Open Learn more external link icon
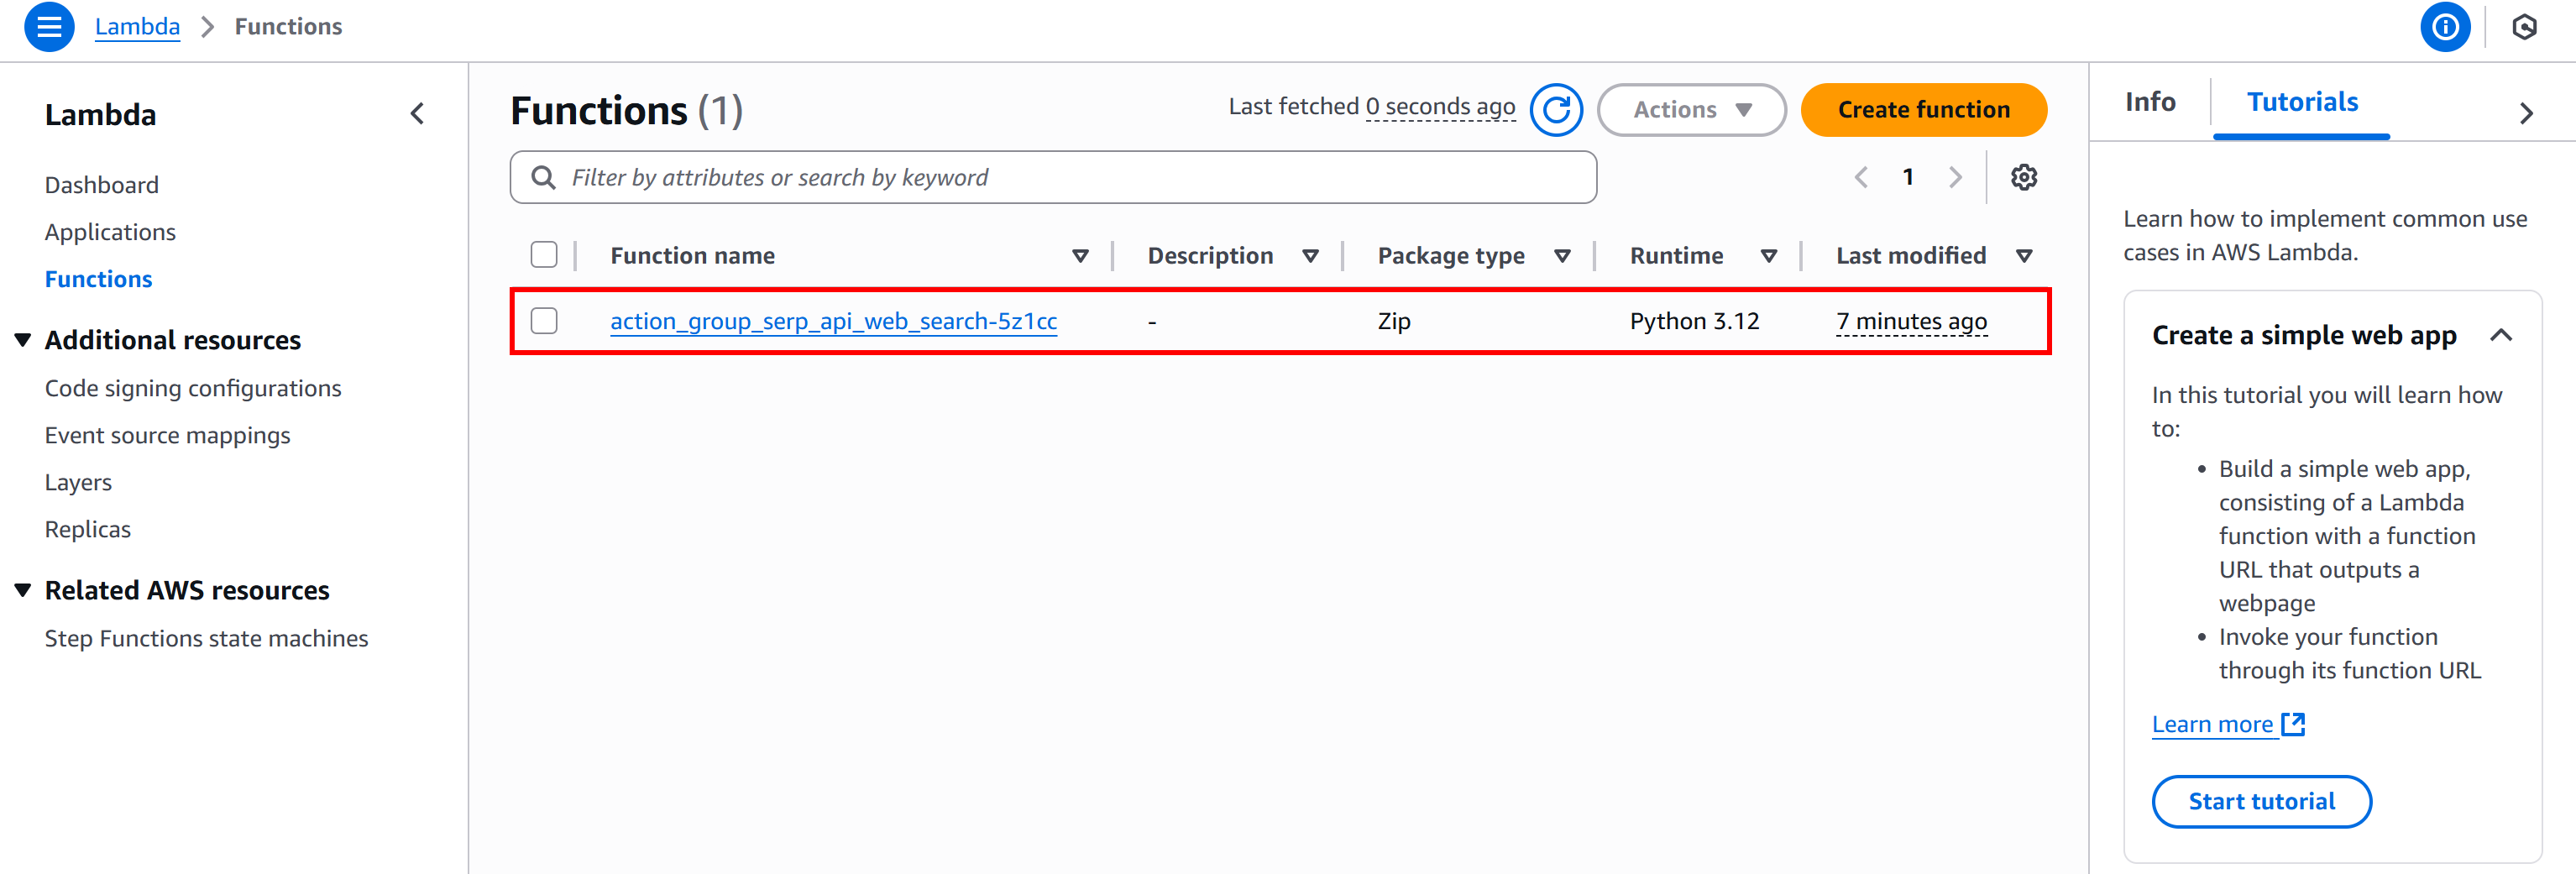The height and width of the screenshot is (874, 2576). coord(2294,724)
